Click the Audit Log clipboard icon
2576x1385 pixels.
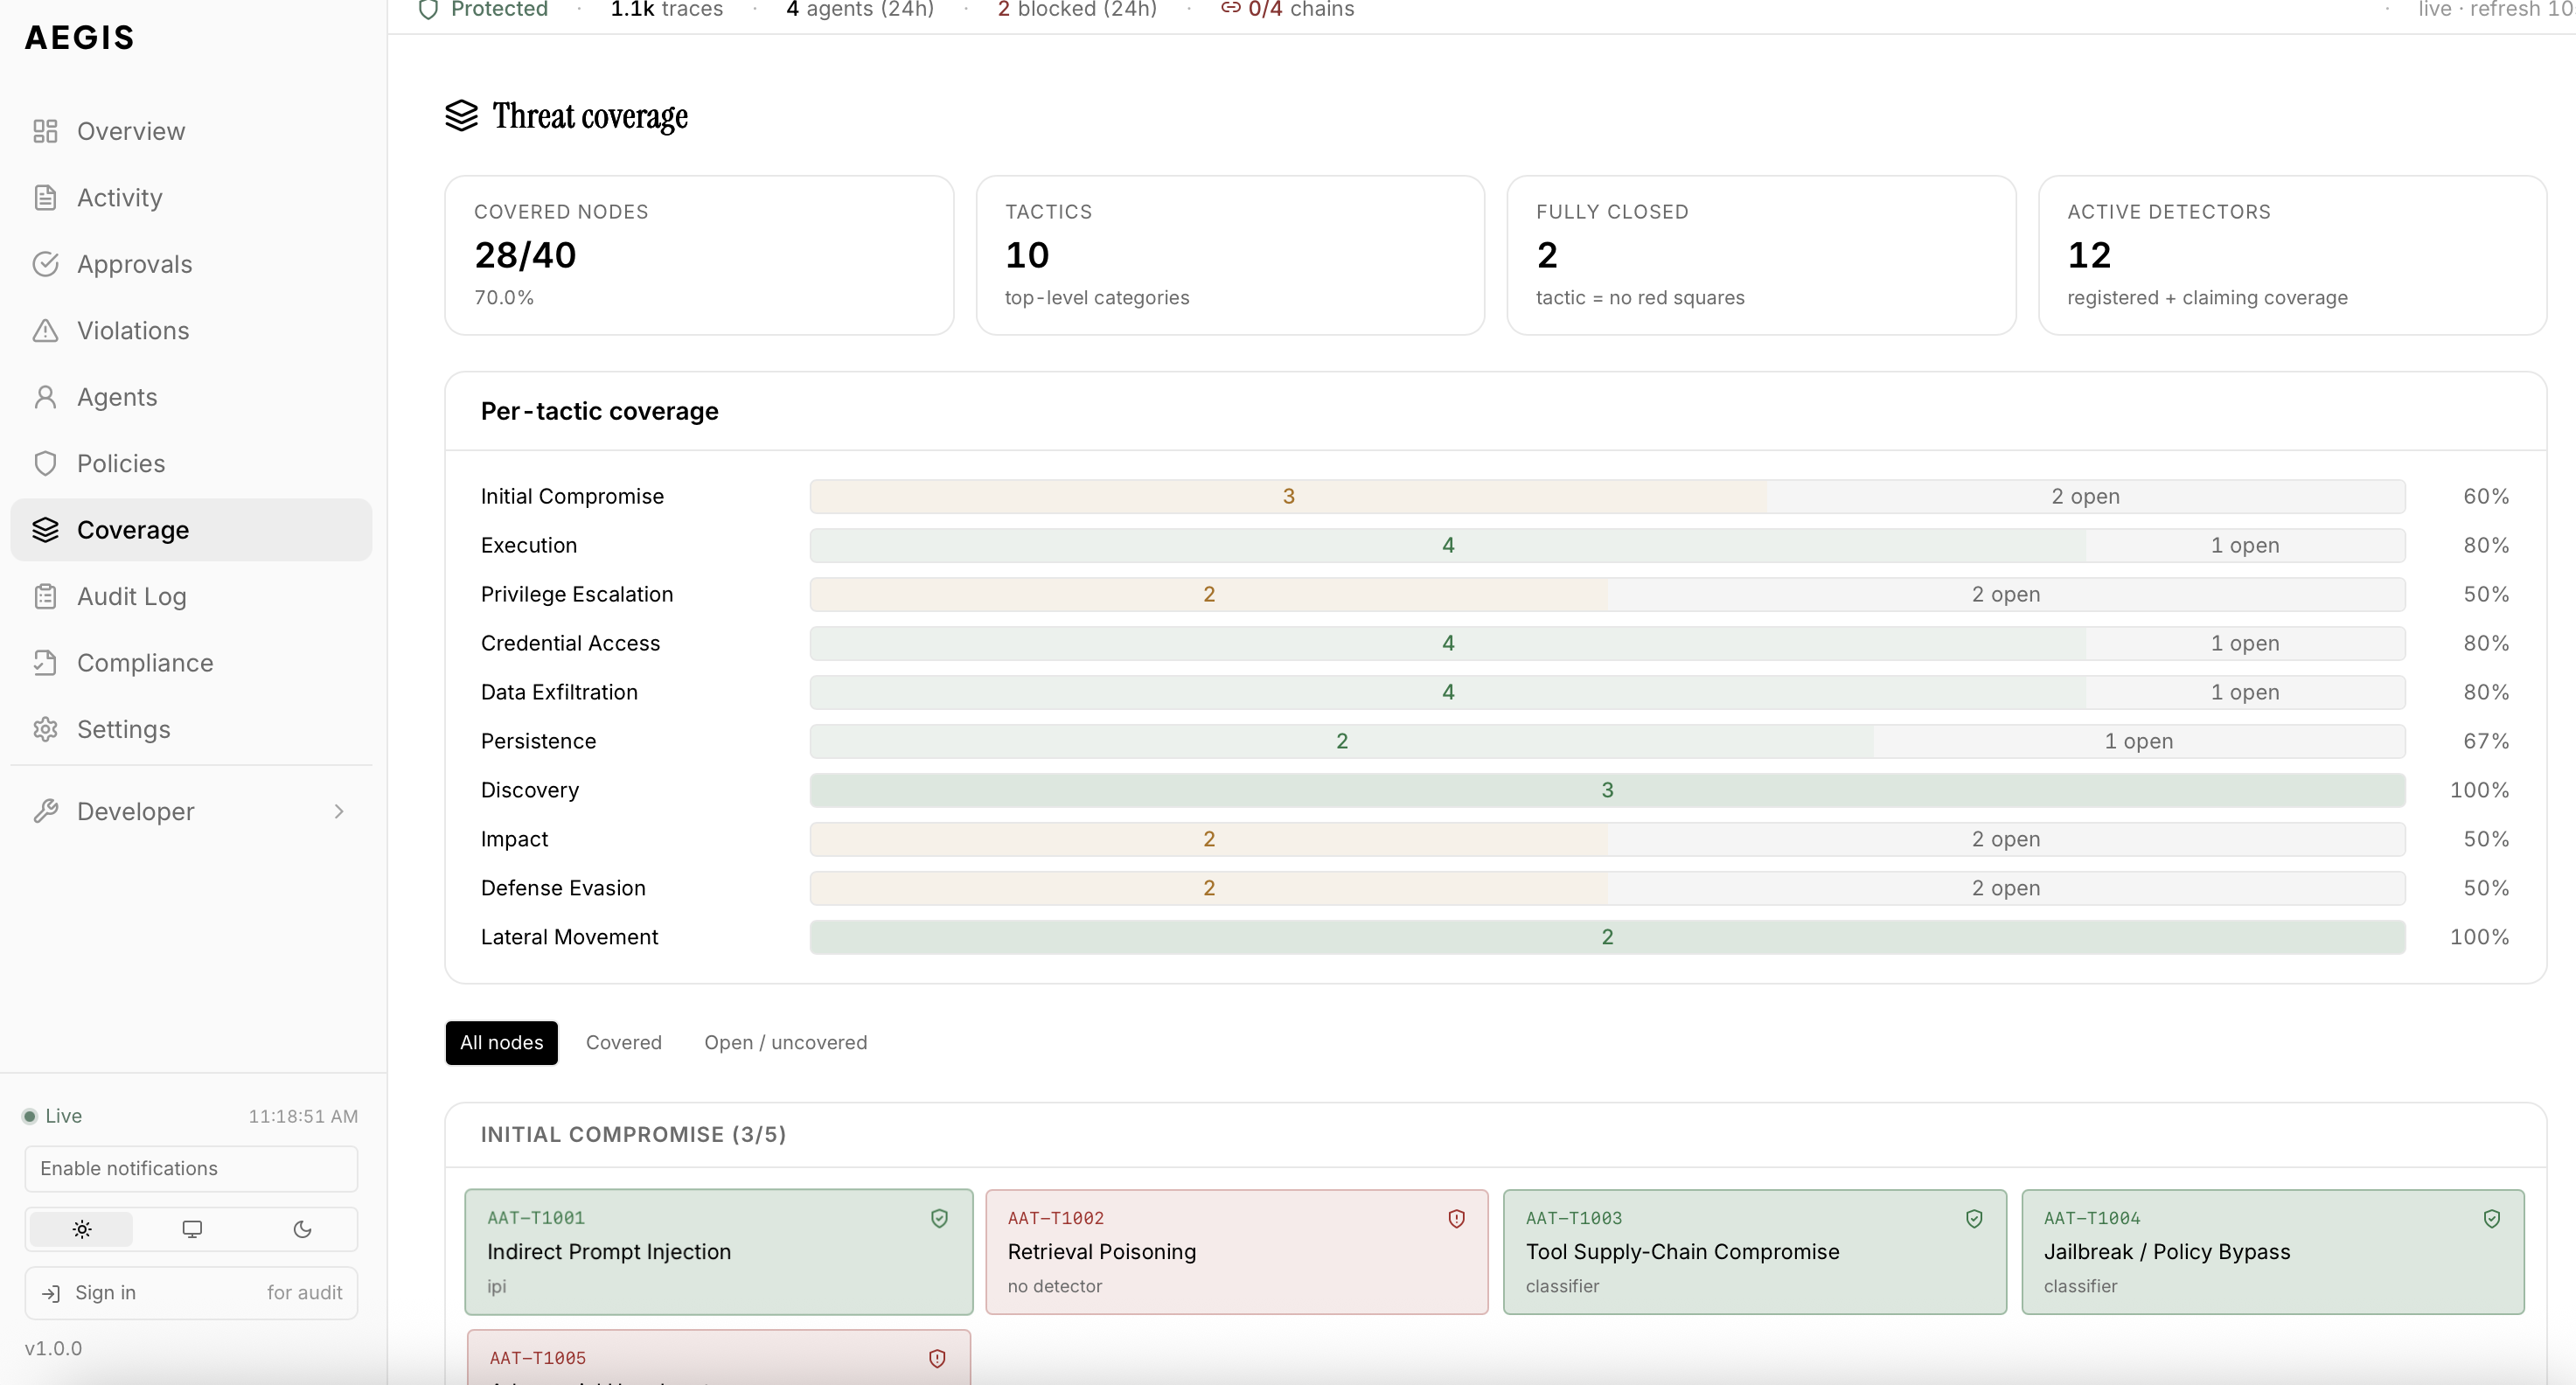pyautogui.click(x=45, y=596)
